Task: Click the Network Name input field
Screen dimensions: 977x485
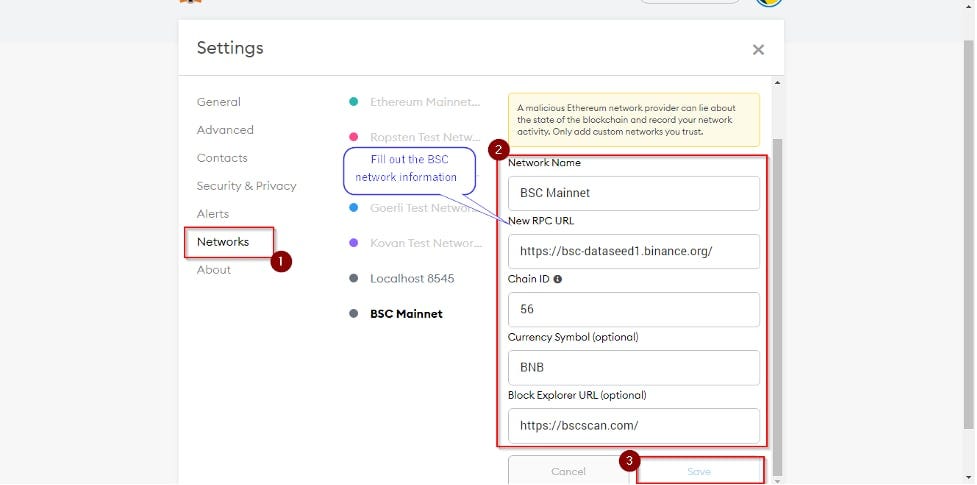Action: pos(634,193)
